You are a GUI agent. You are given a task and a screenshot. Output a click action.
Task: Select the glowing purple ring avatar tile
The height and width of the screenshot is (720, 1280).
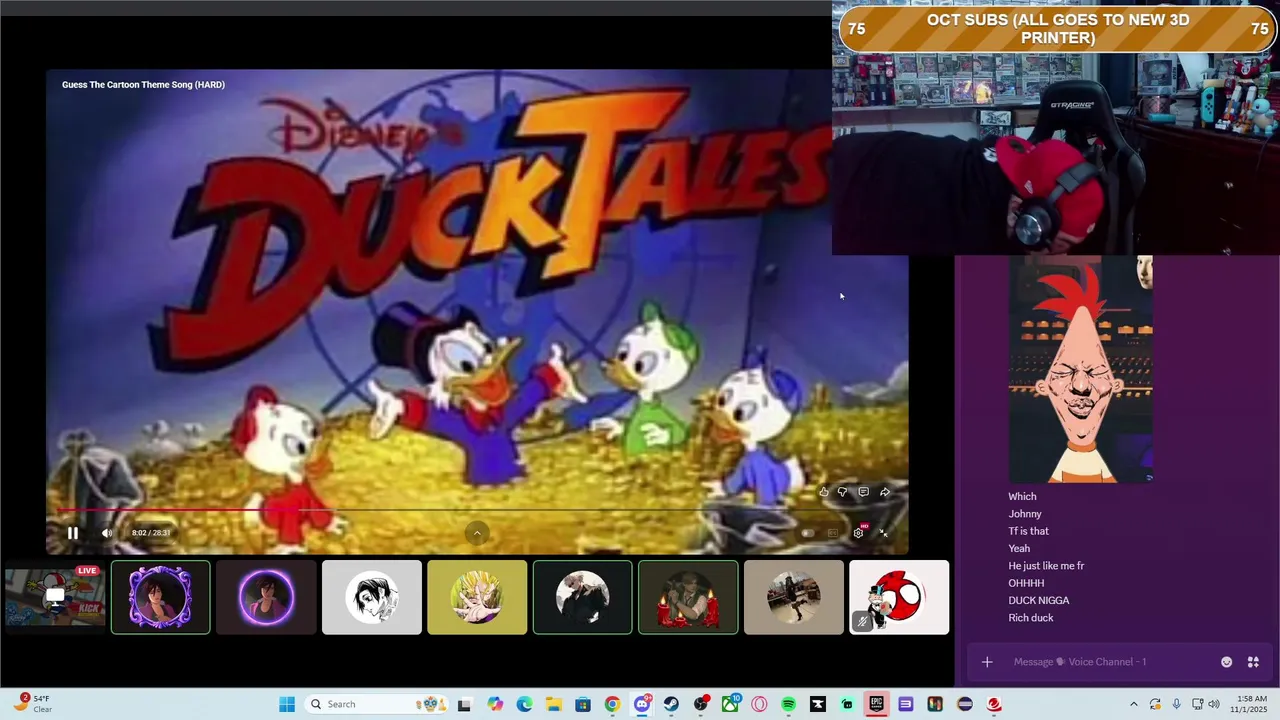(266, 597)
